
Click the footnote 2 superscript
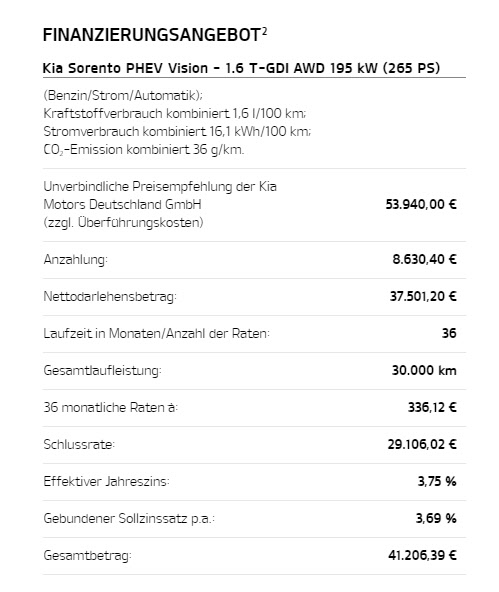click(x=265, y=31)
